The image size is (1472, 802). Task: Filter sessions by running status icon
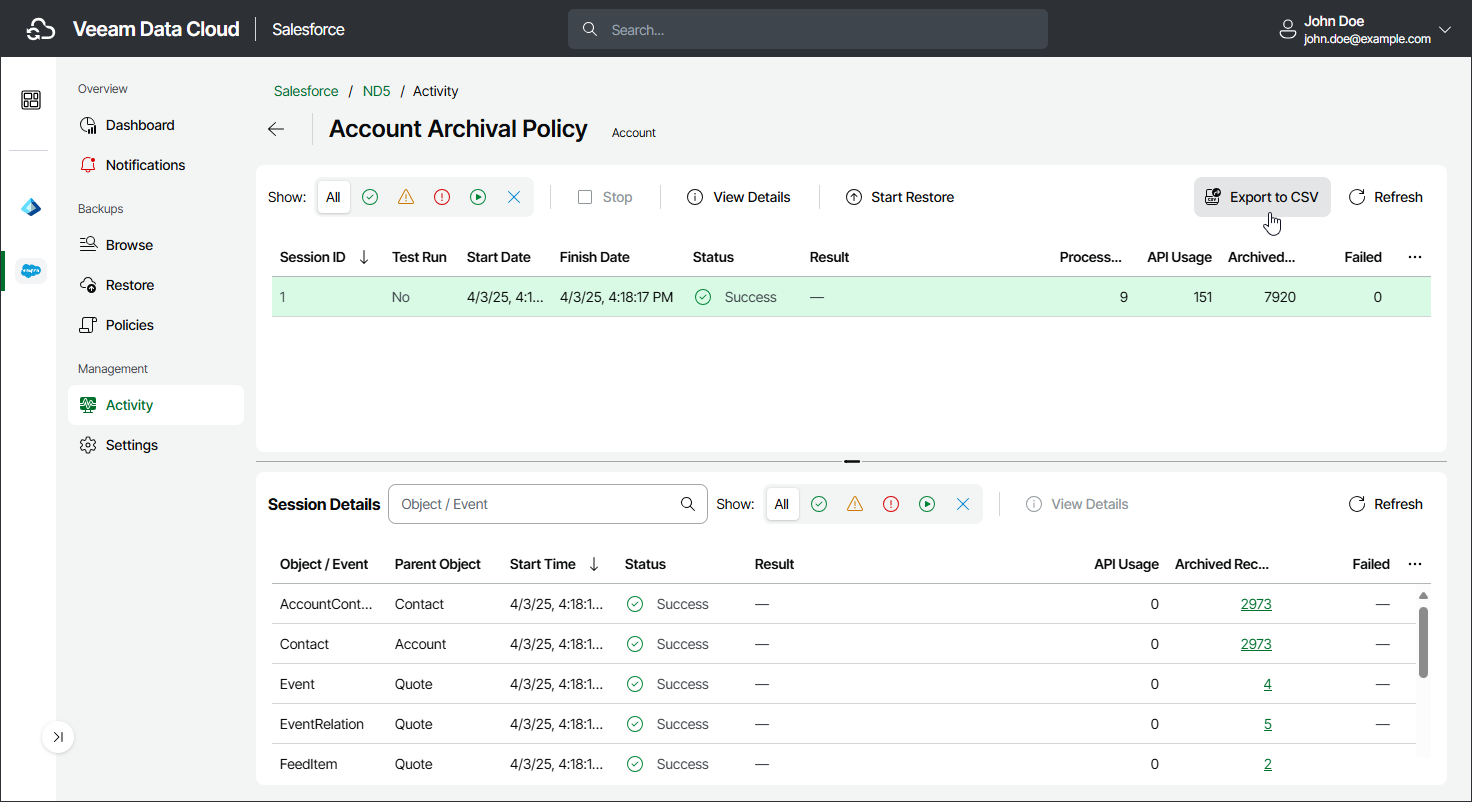point(478,197)
